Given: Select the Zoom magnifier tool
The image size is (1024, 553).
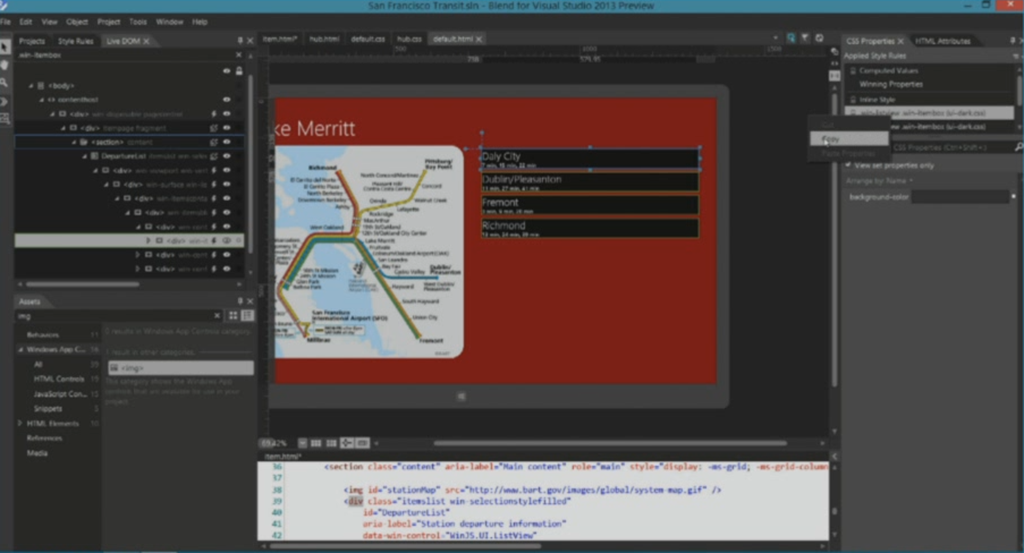Looking at the screenshot, I should (x=5, y=82).
